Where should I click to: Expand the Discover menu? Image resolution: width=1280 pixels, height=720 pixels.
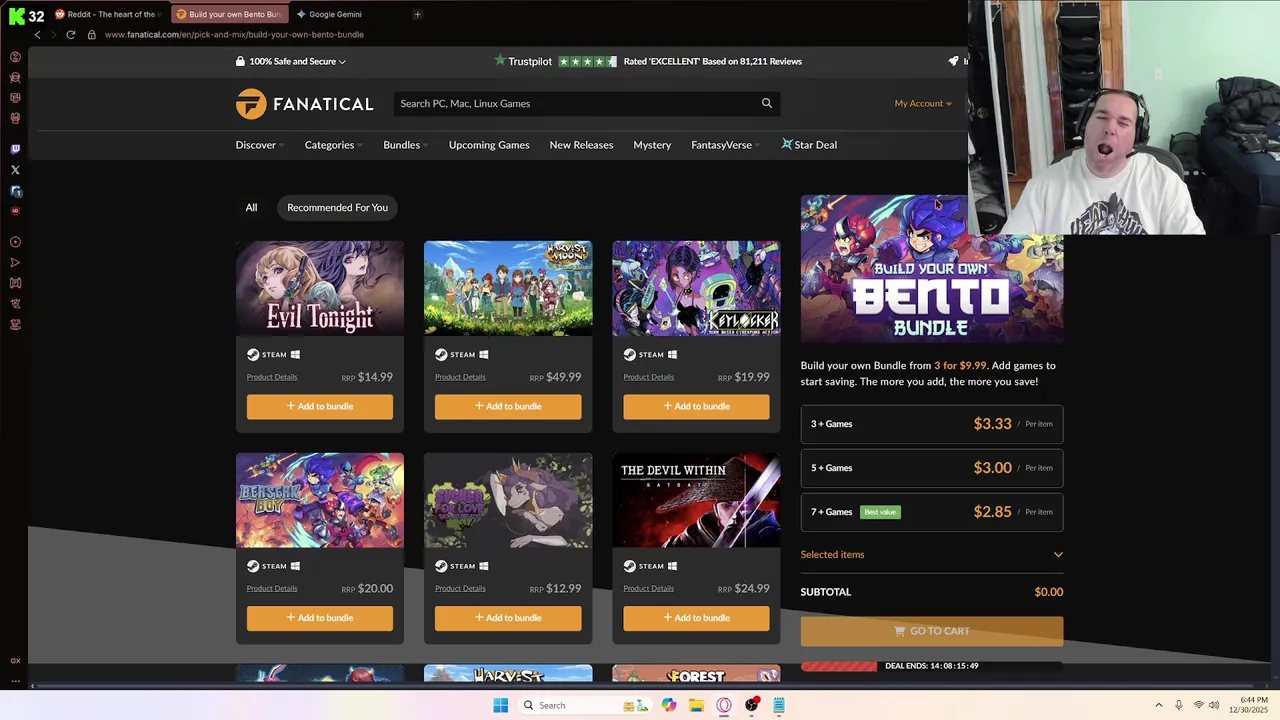tap(260, 145)
